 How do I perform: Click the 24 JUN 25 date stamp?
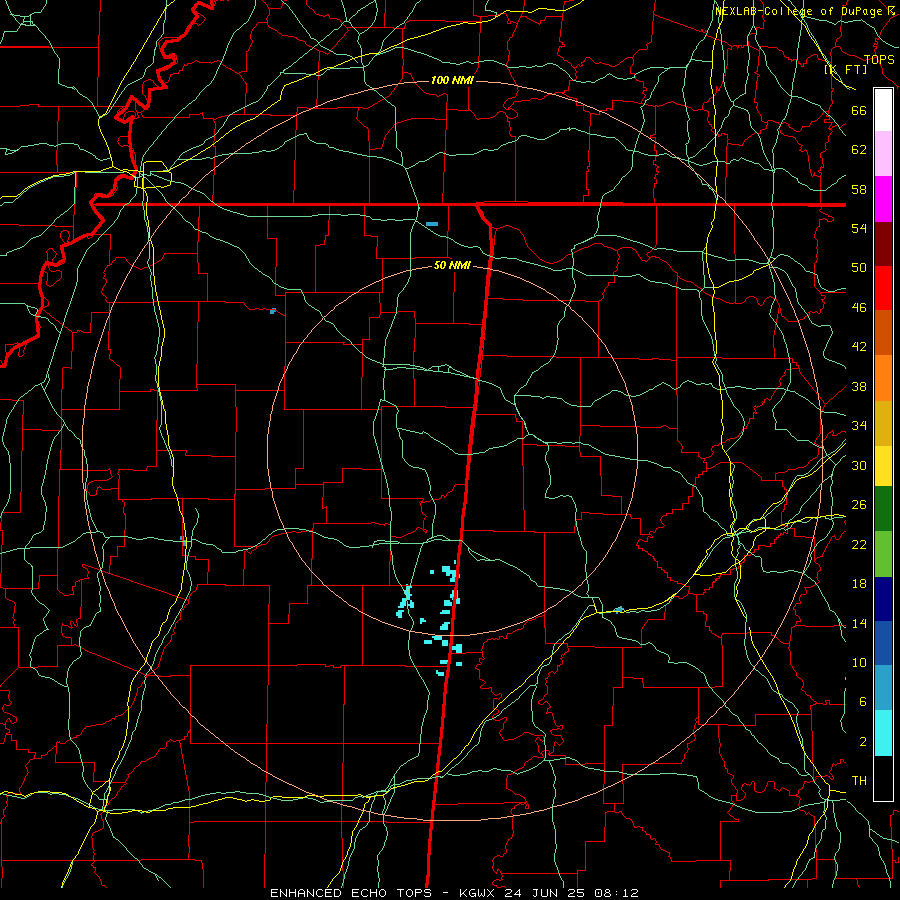545,893
